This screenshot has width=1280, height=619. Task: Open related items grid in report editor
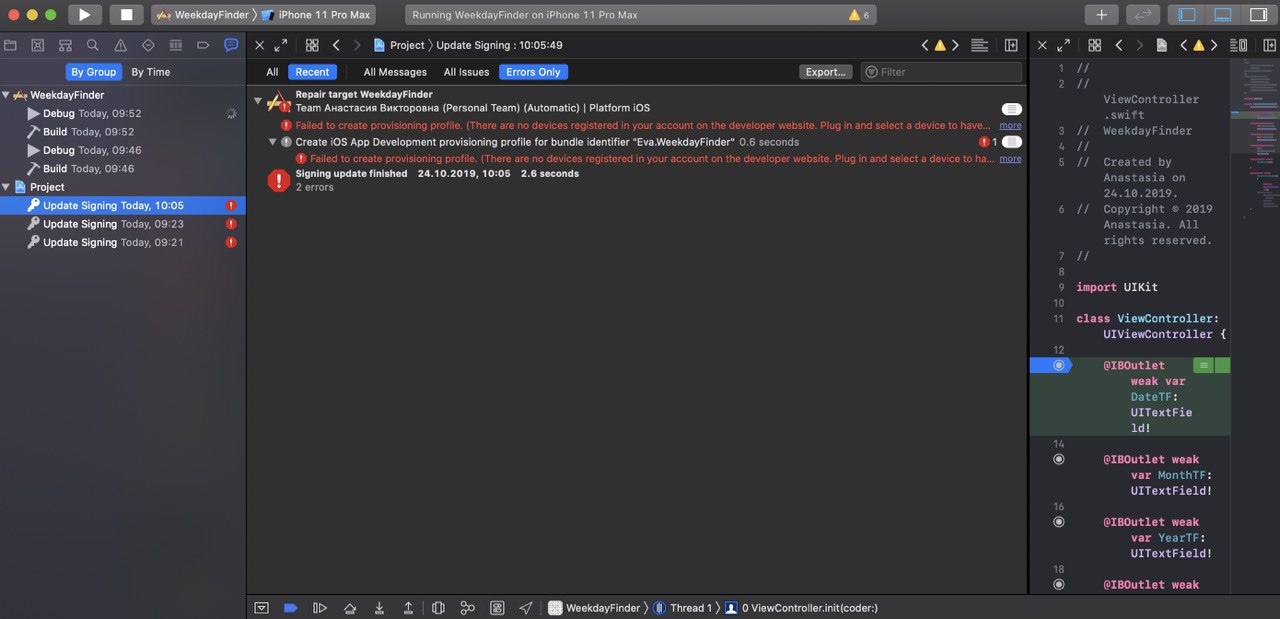point(312,45)
